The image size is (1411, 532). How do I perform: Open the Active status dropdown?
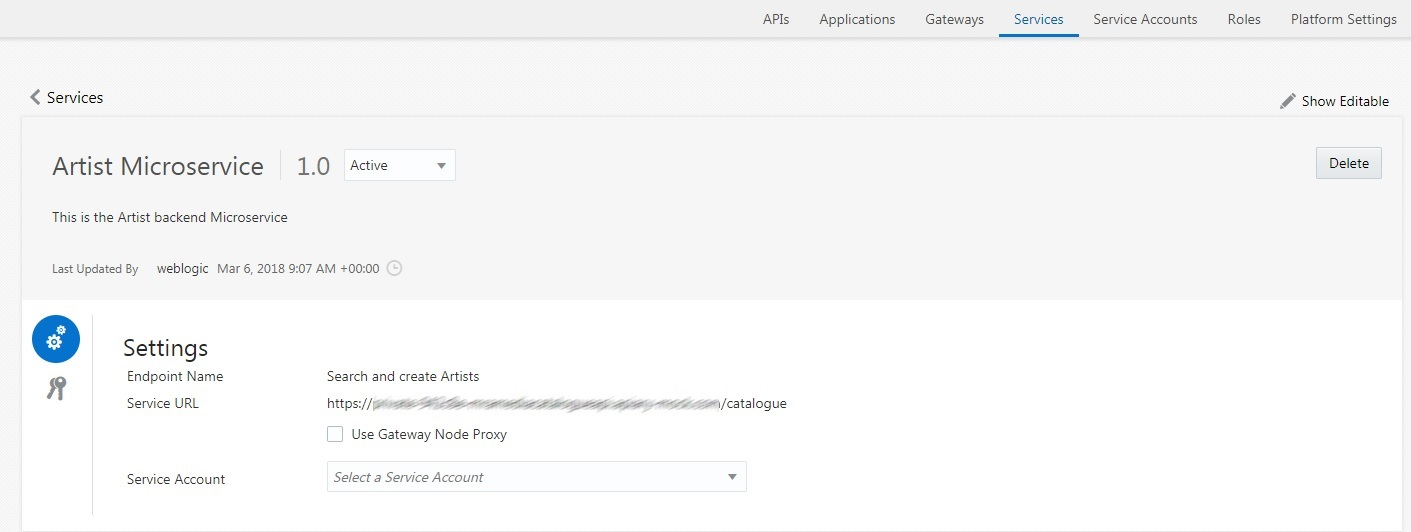coord(399,165)
